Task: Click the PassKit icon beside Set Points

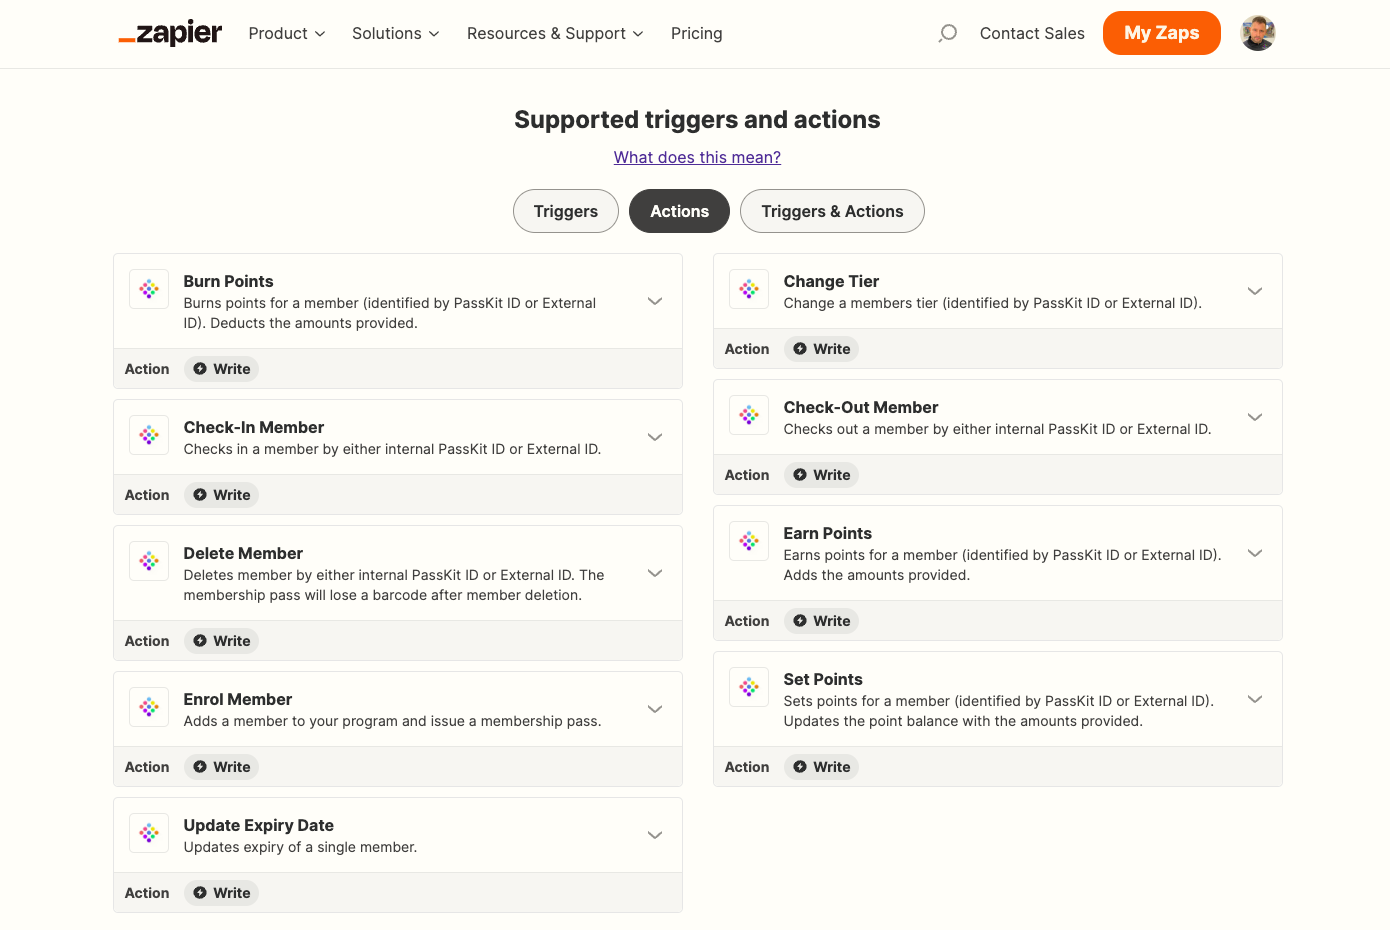Action: click(x=749, y=687)
